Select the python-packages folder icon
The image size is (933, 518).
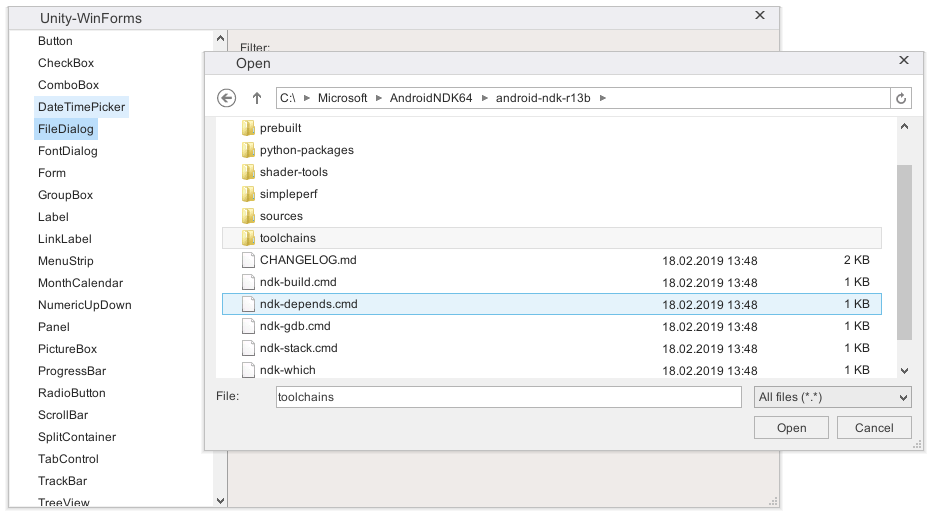point(248,150)
